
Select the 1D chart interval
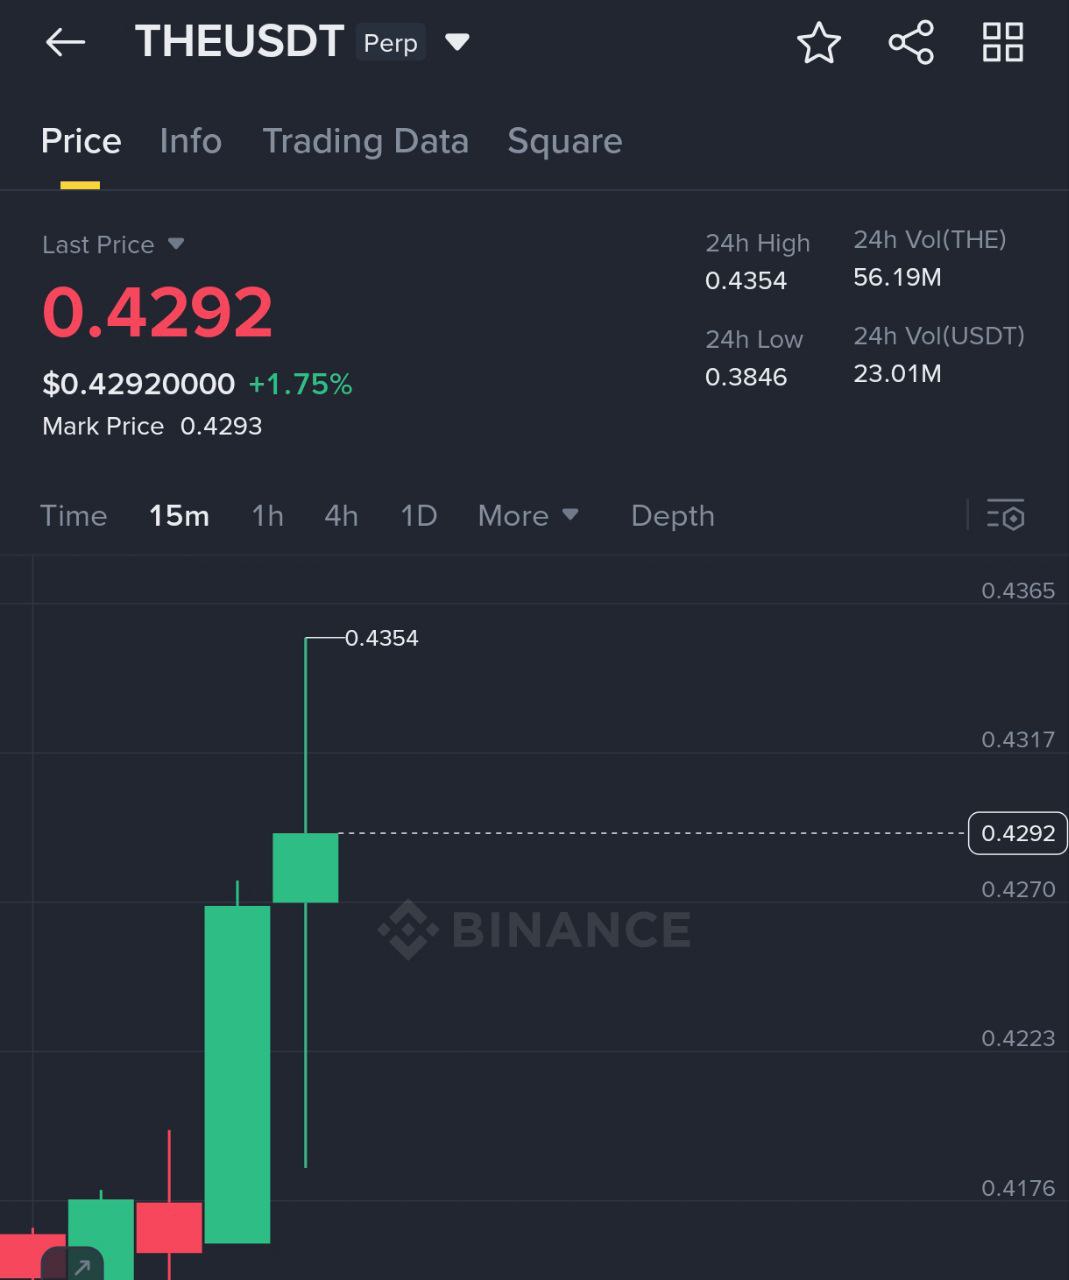[x=418, y=516]
